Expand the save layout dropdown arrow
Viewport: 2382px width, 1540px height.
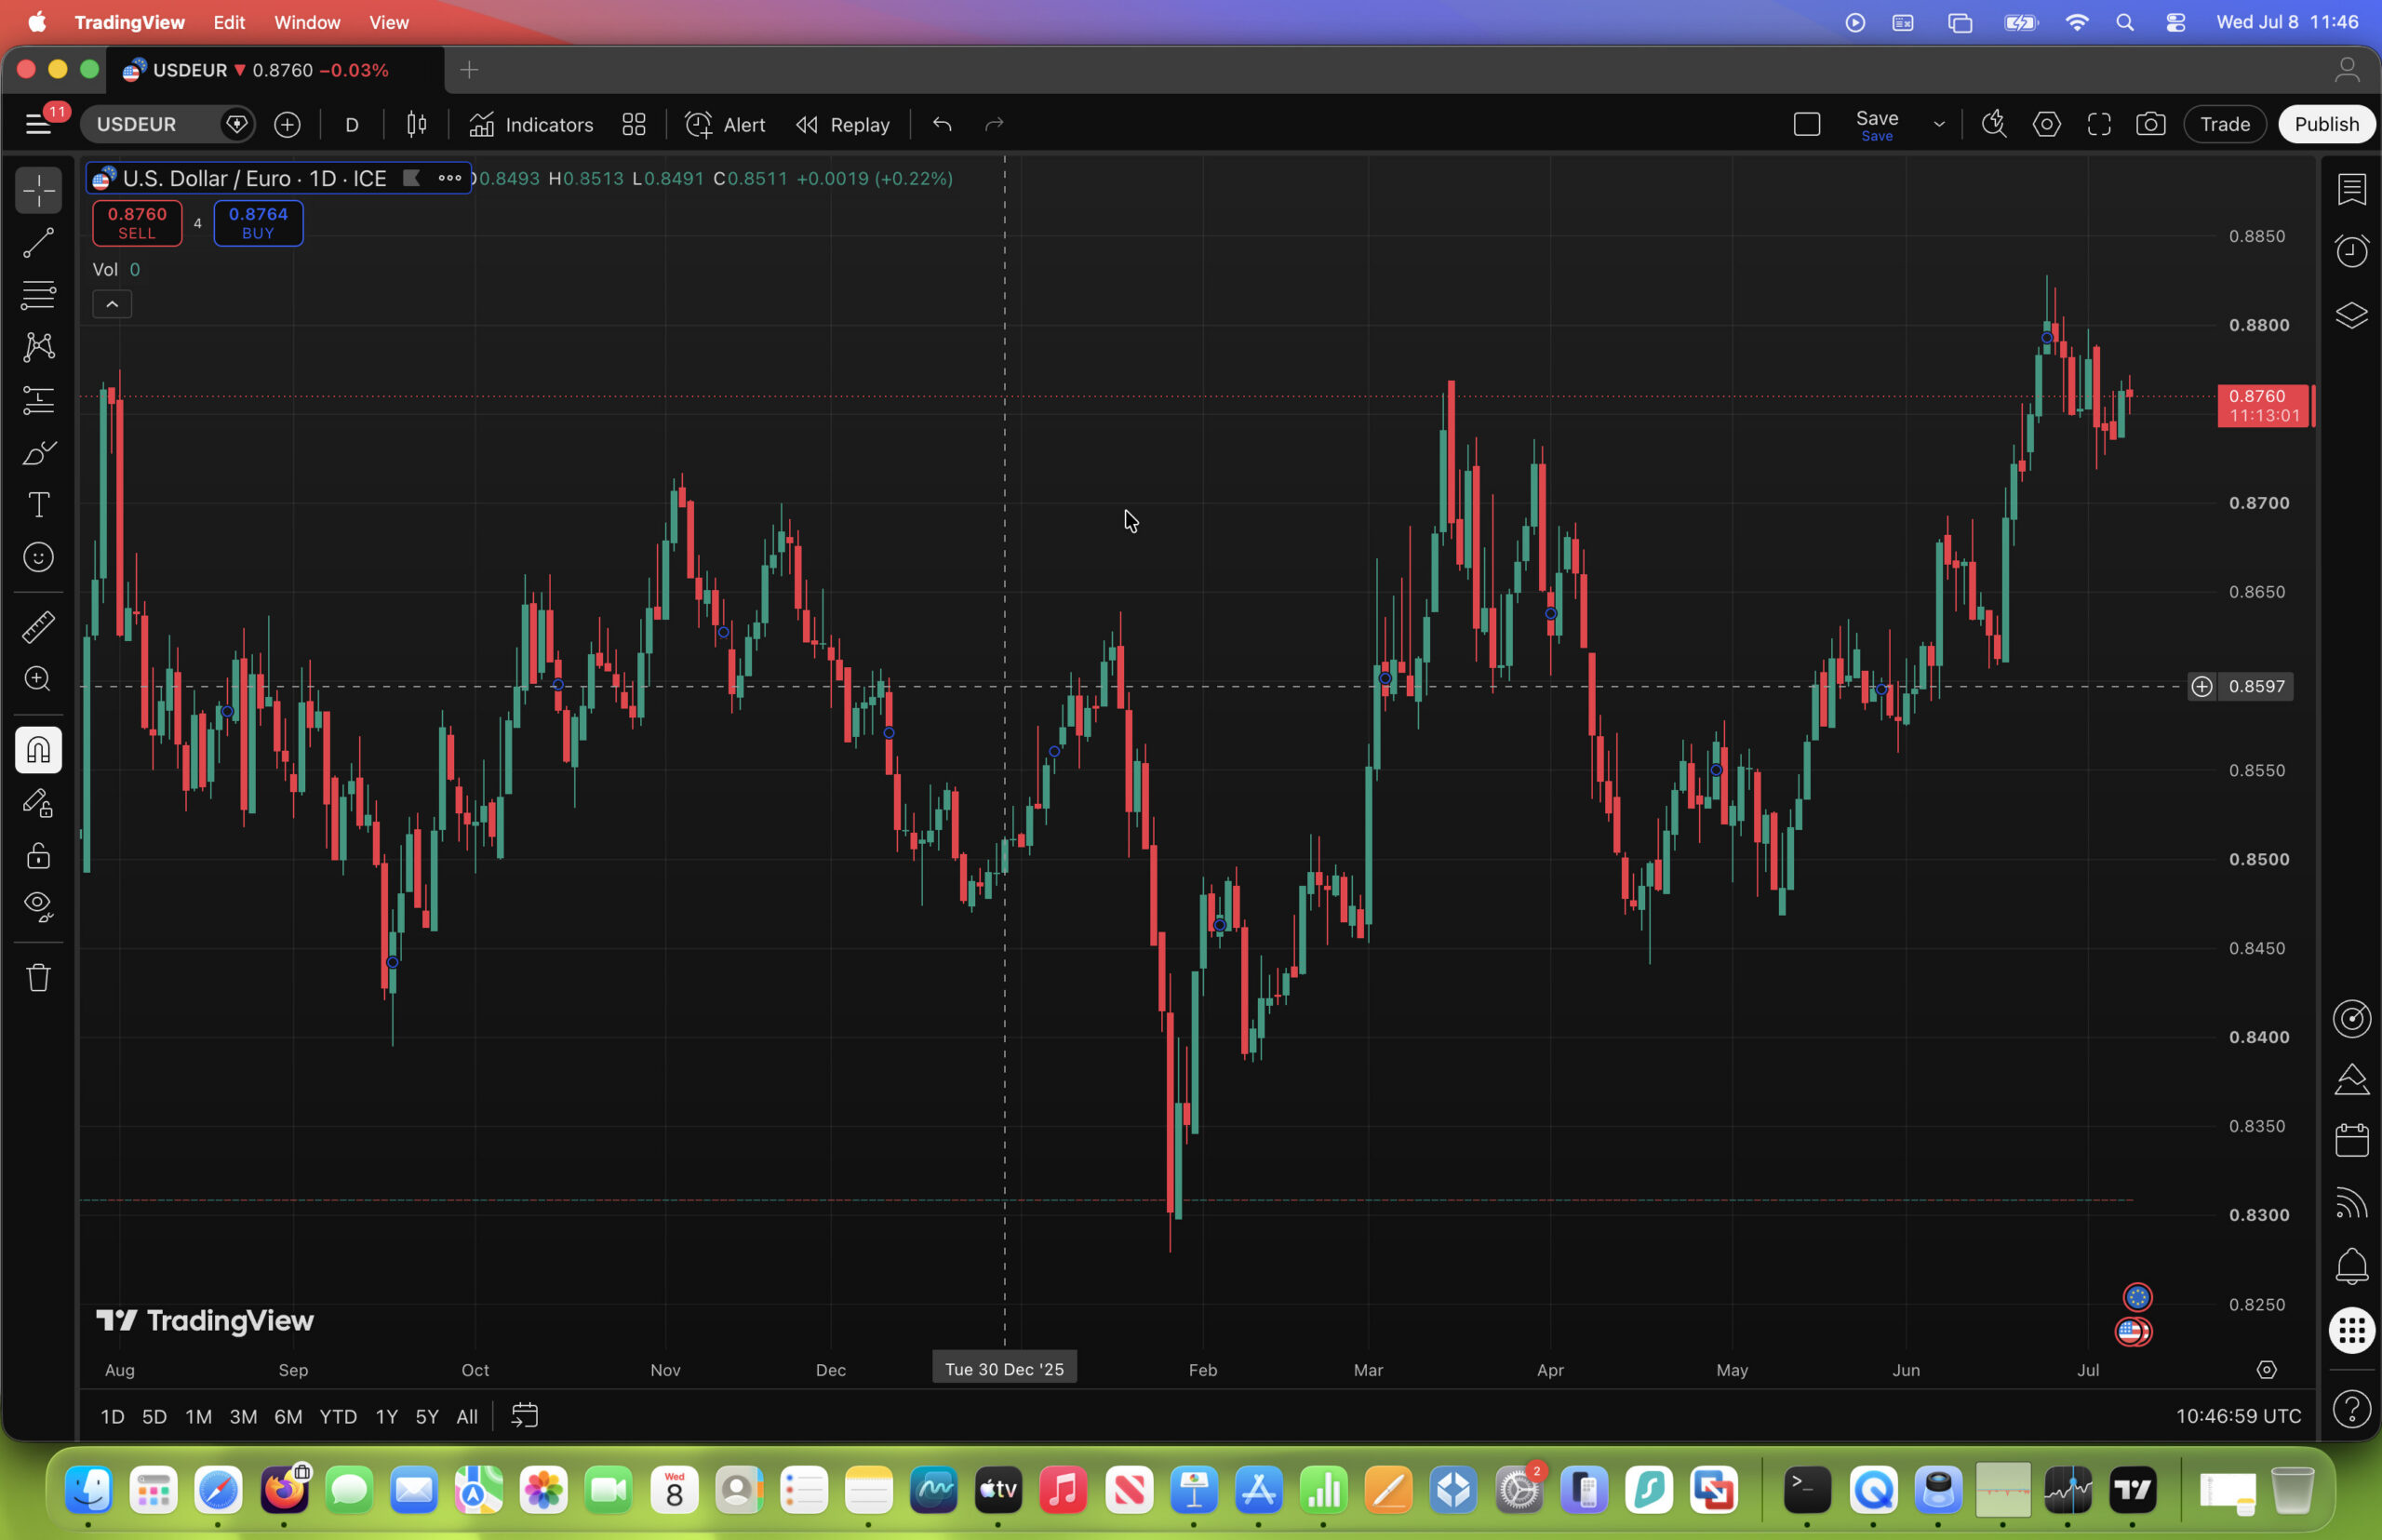point(1938,124)
